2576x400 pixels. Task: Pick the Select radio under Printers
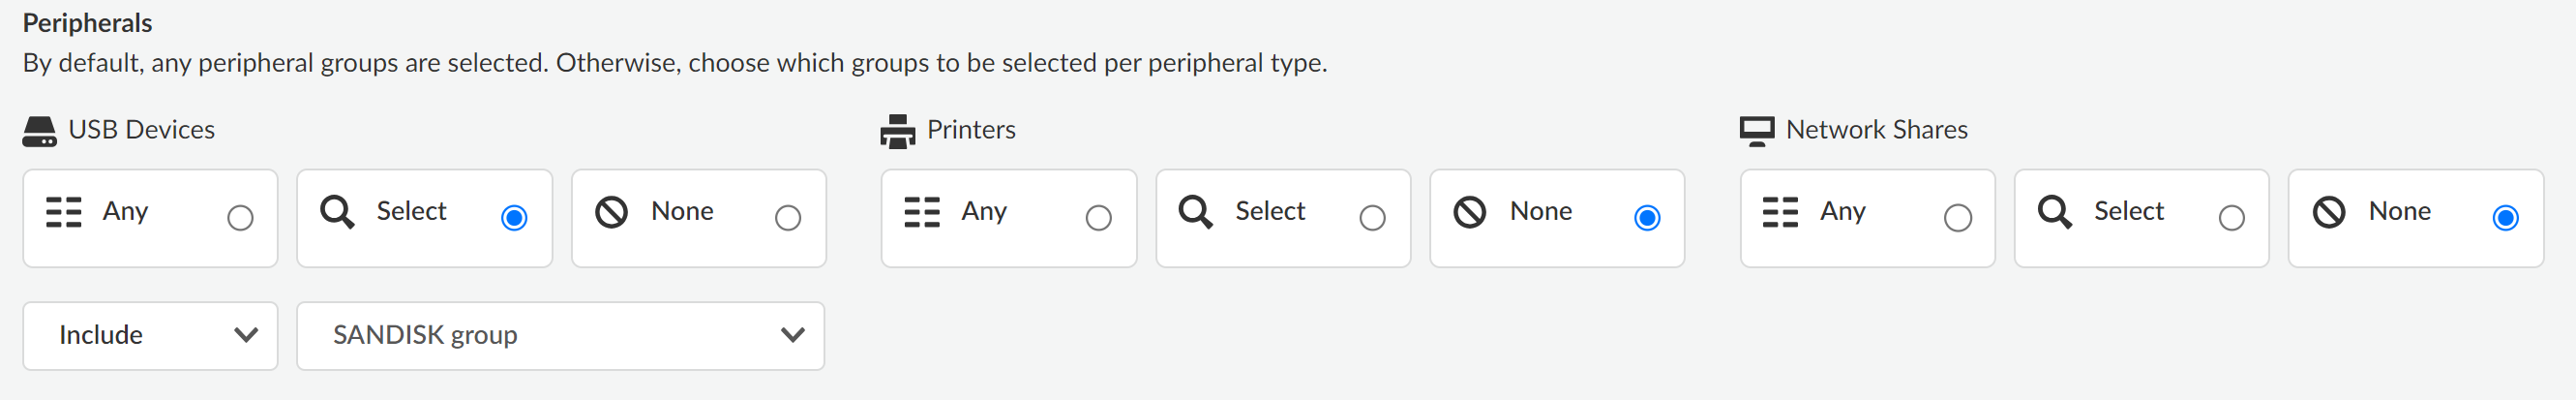coord(1372,218)
